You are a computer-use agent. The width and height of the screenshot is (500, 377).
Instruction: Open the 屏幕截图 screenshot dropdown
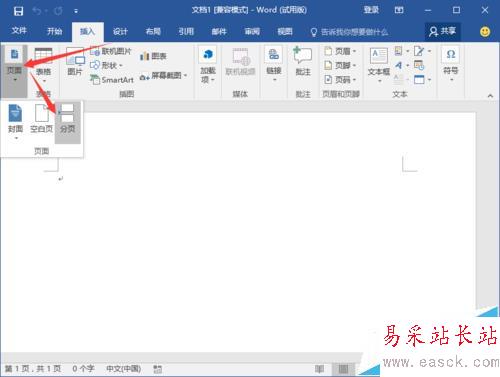click(163, 76)
